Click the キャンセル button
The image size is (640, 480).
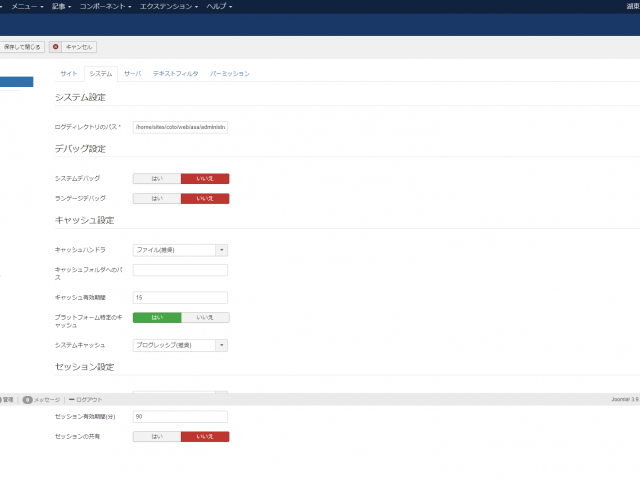click(73, 47)
